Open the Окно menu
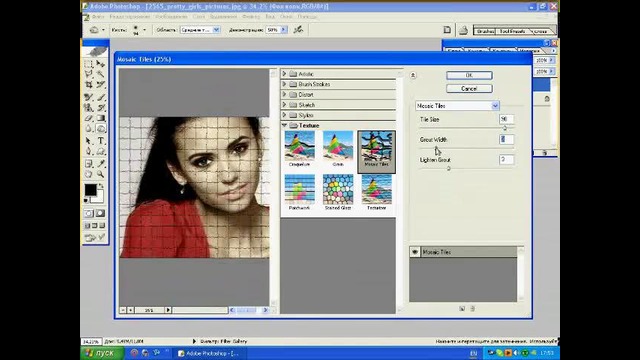Viewport: 640px width, 360px height. [286, 17]
